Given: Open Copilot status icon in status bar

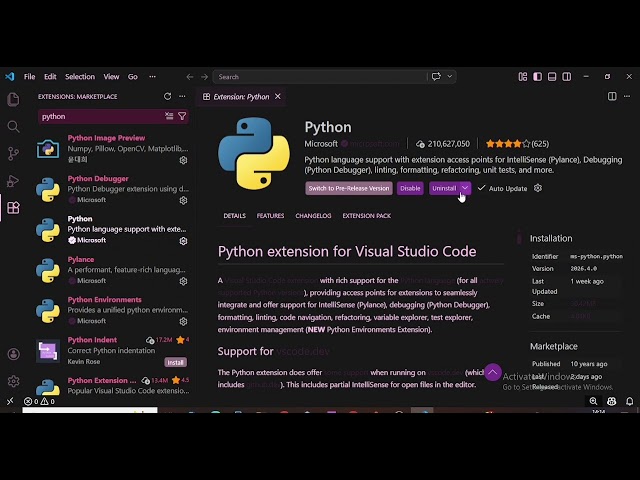Looking at the screenshot, I should (x=611, y=401).
